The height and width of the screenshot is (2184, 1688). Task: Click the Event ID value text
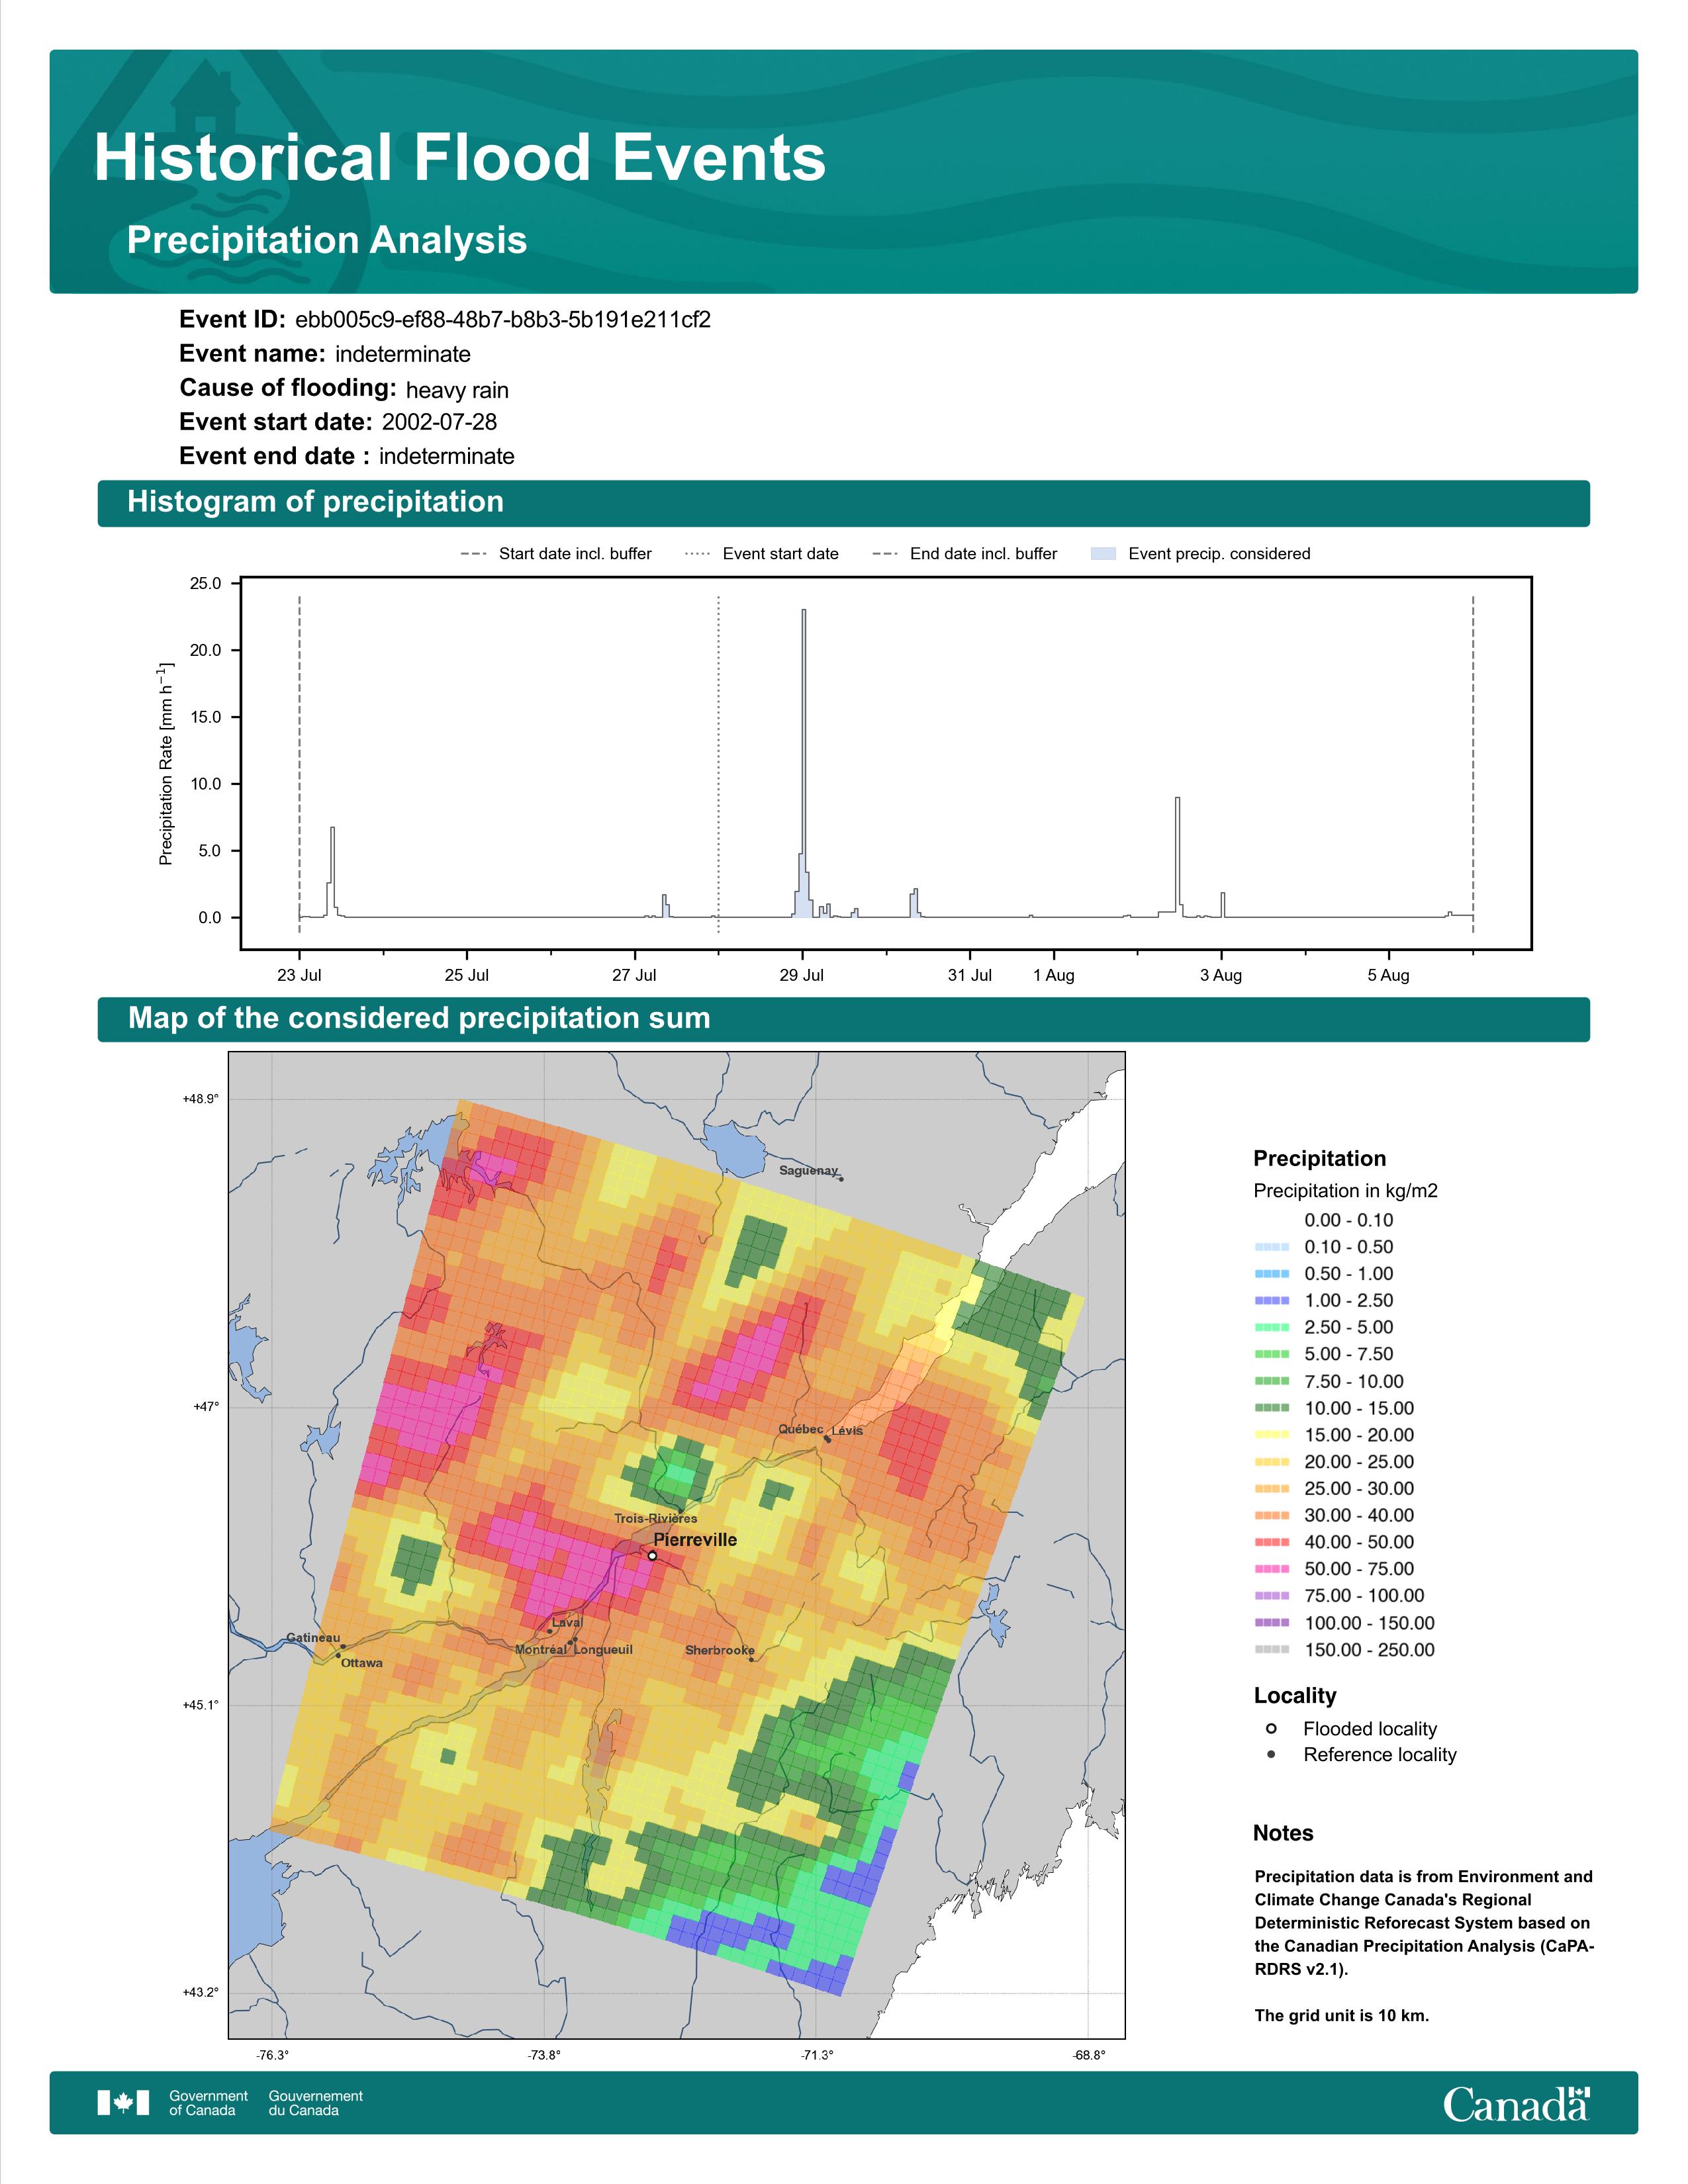(x=503, y=320)
